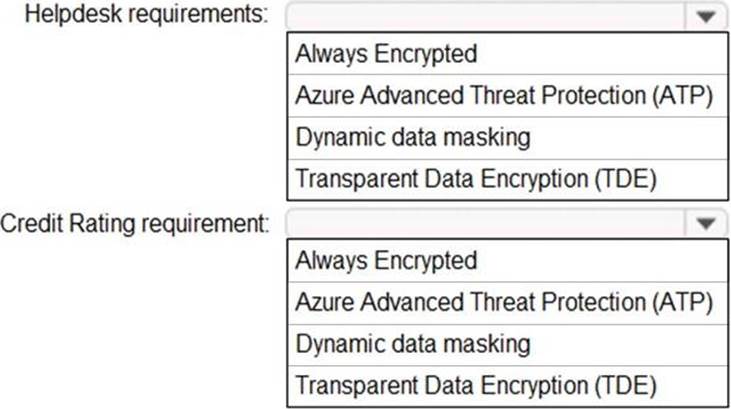This screenshot has height=409, width=731.
Task: Select Always Encrypted for Credit Rating requirement
Action: tap(386, 261)
